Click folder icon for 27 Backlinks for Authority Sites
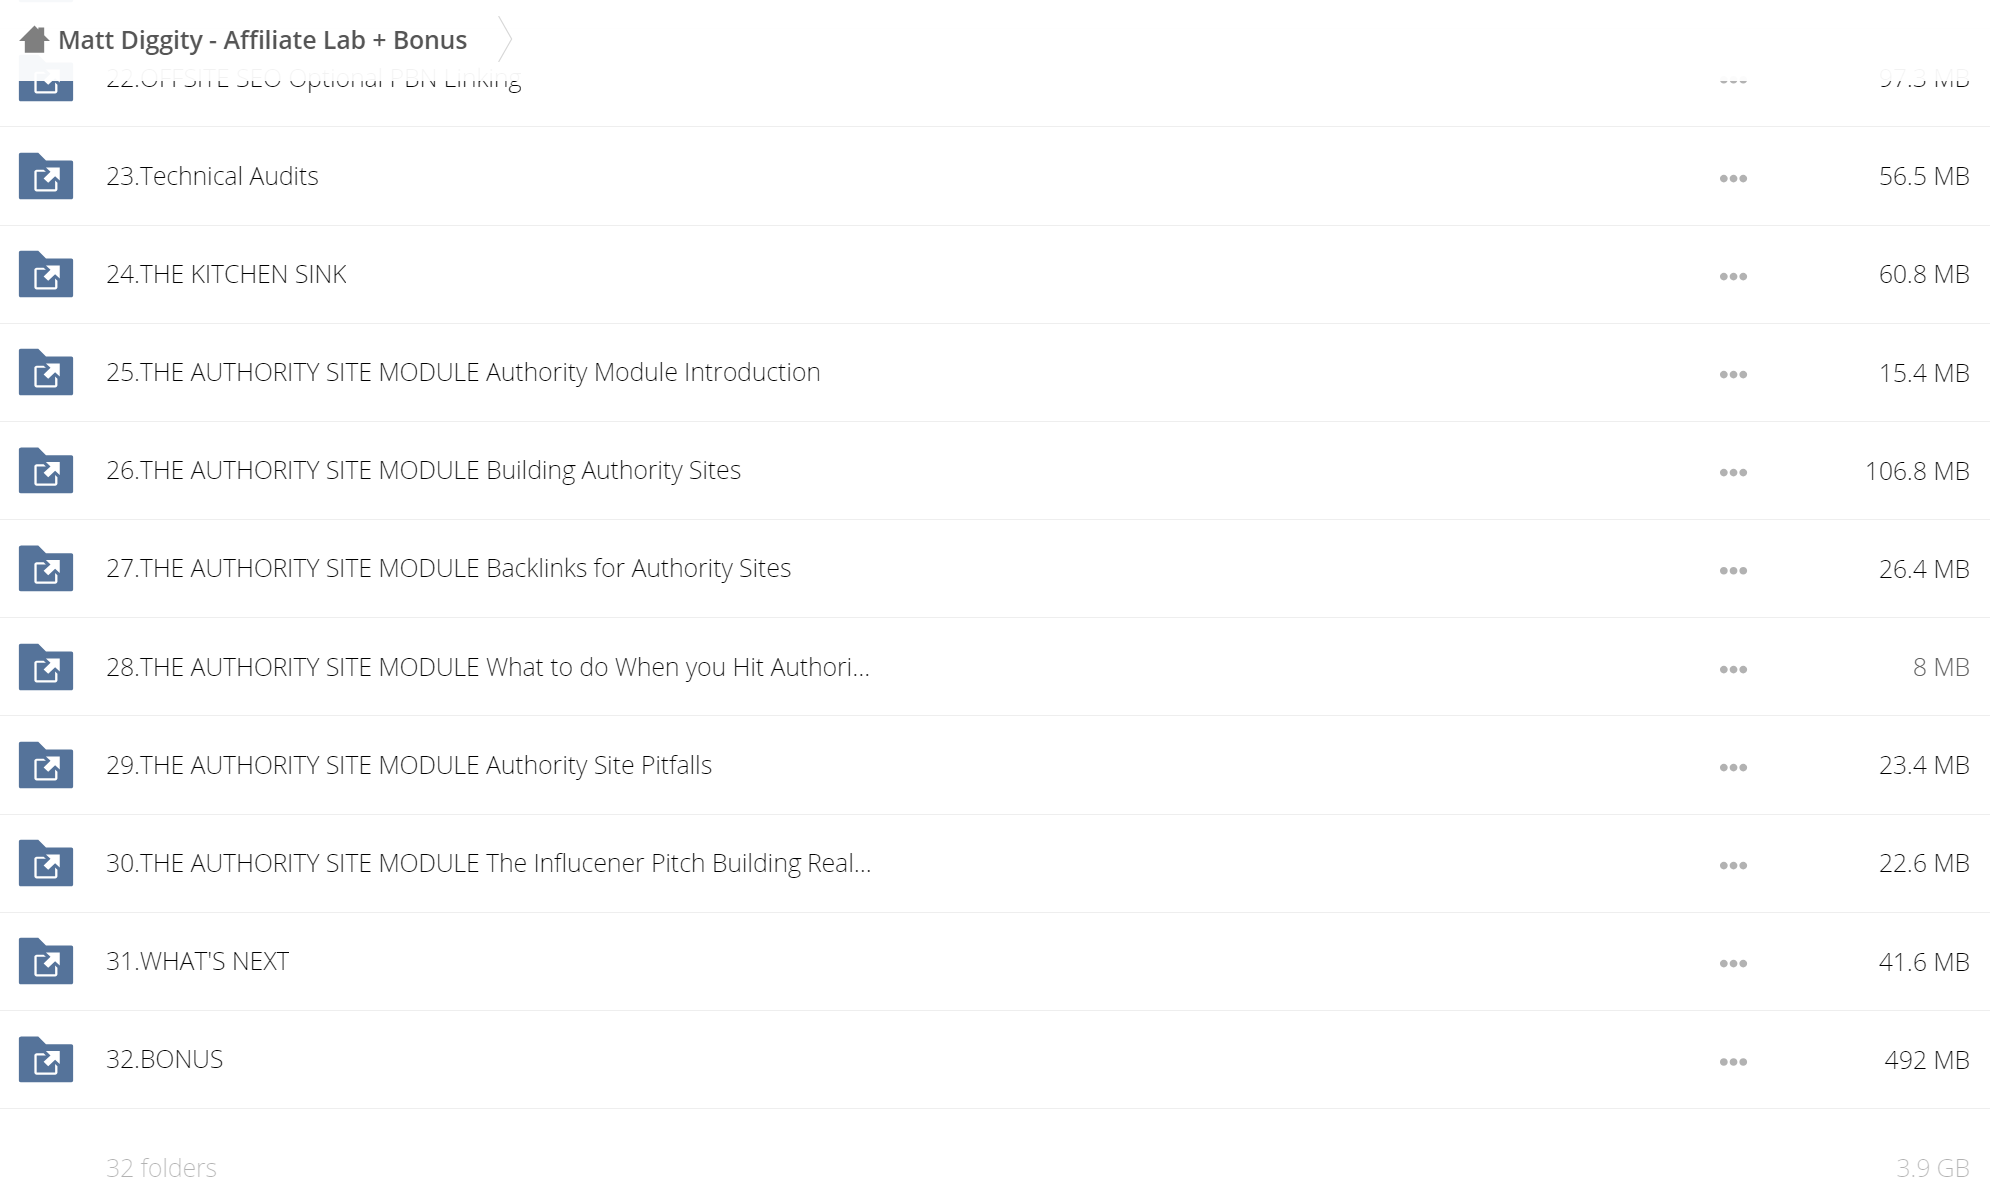 (x=46, y=568)
